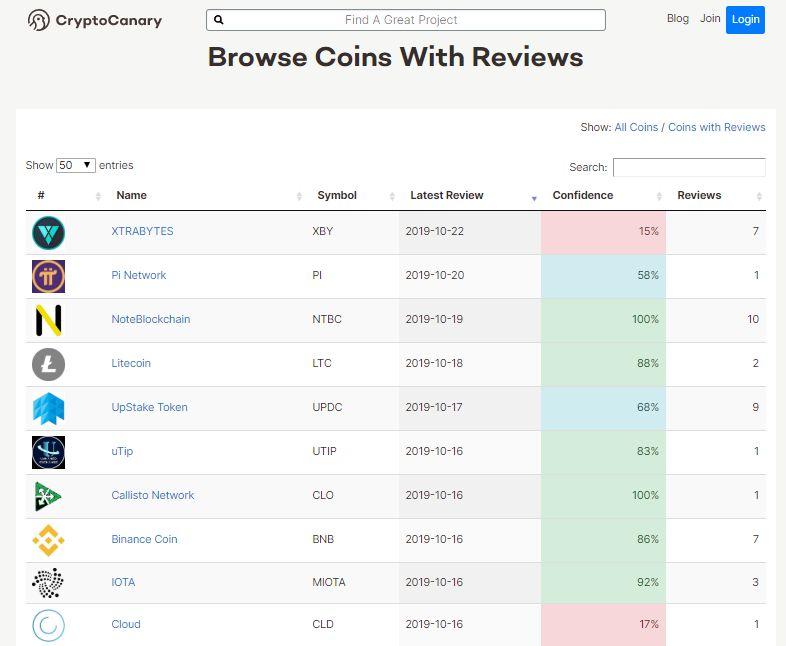Click the Cloud coin circle logo

(49, 625)
